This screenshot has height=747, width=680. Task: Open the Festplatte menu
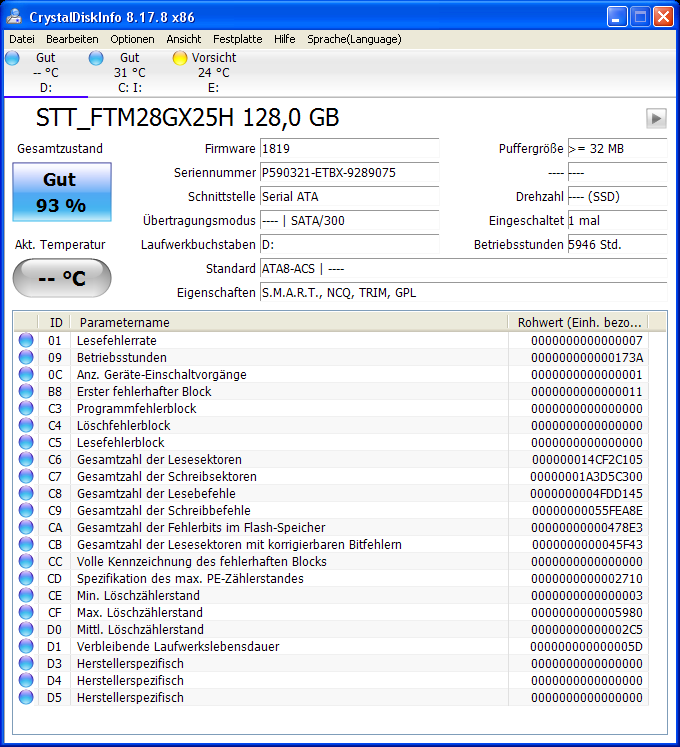[x=237, y=39]
